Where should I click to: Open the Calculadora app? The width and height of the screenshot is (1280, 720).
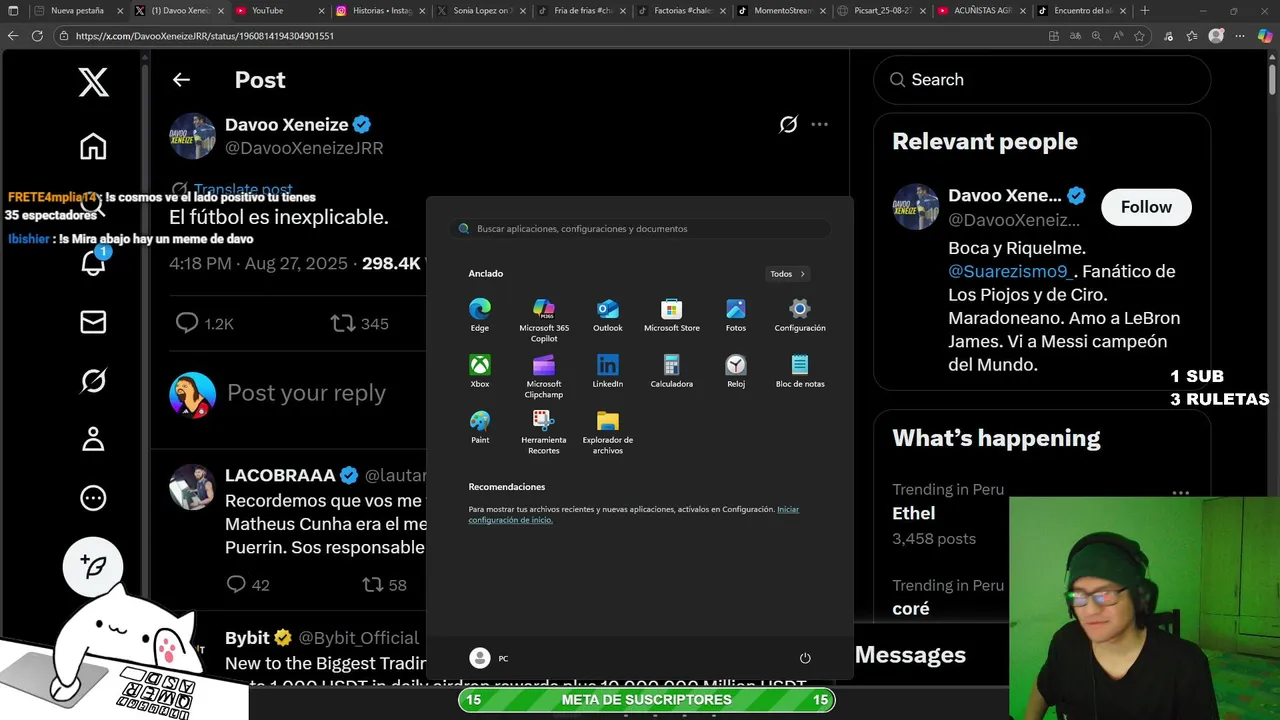click(x=672, y=370)
